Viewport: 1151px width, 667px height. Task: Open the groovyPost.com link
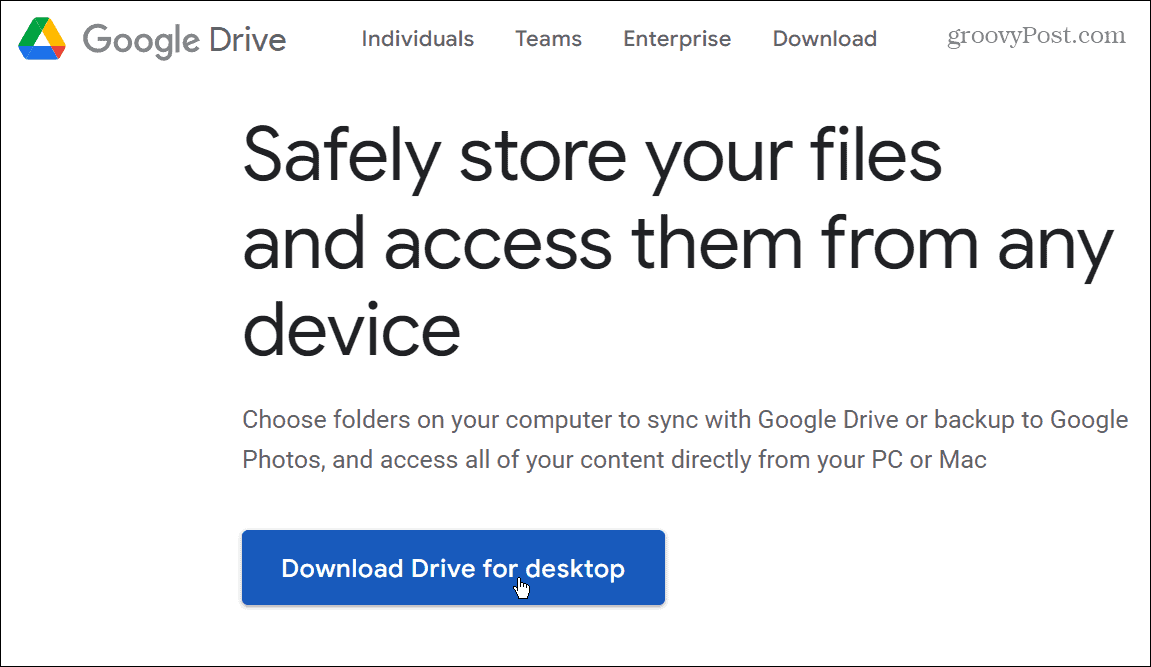point(1036,35)
